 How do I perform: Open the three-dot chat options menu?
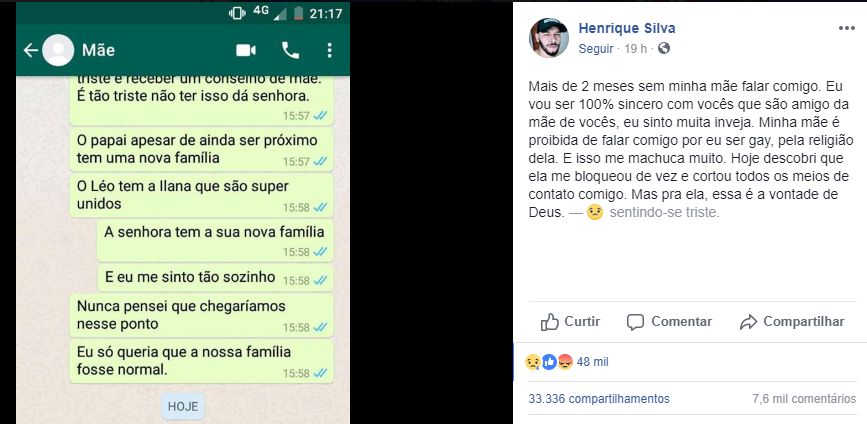coord(330,50)
